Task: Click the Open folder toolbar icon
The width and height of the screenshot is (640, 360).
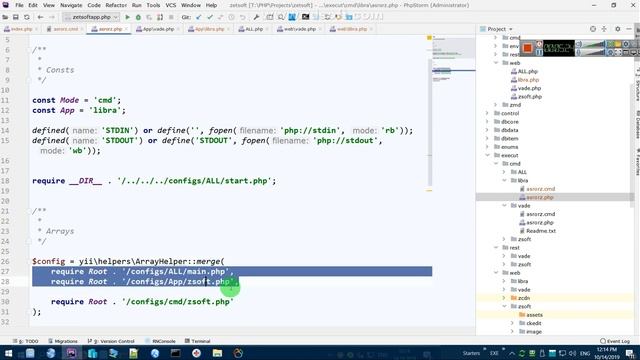Action: point(5,17)
